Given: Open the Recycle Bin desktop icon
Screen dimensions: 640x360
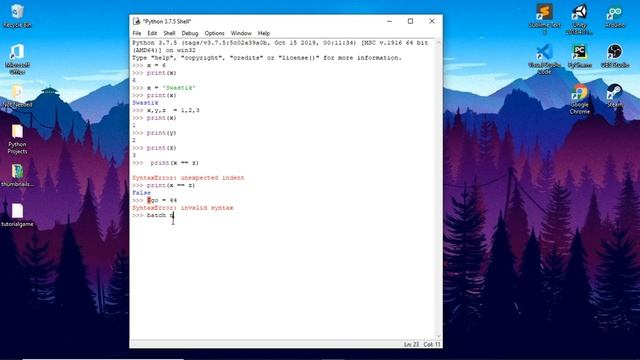Looking at the screenshot, I should click(x=17, y=16).
